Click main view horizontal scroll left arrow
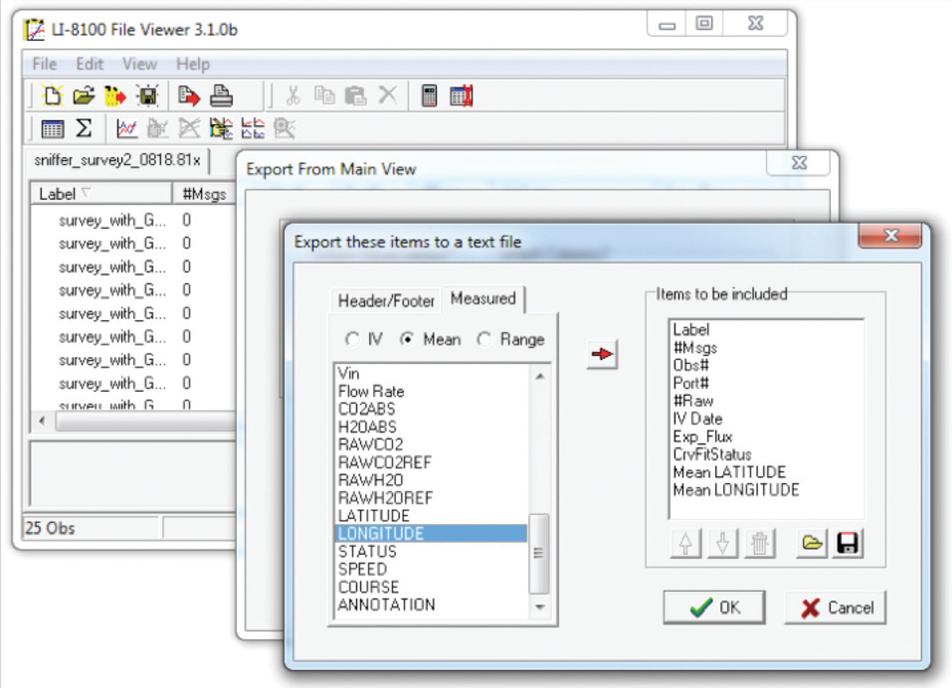The width and height of the screenshot is (952, 688). 42,420
